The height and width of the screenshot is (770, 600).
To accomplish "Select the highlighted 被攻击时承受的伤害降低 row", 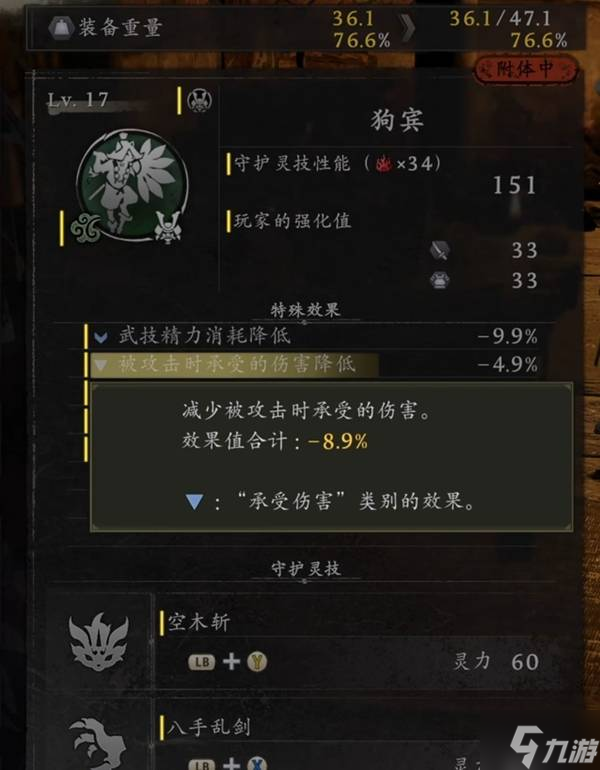I will pyautogui.click(x=313, y=364).
